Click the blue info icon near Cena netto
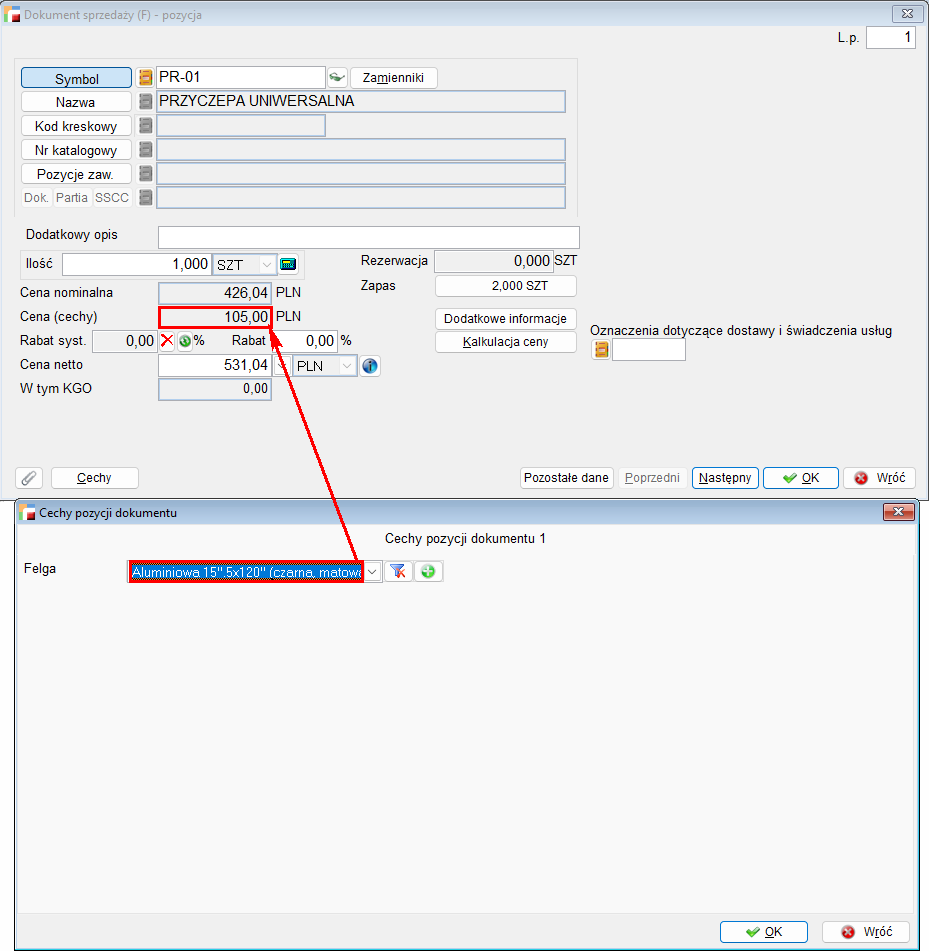 click(370, 366)
